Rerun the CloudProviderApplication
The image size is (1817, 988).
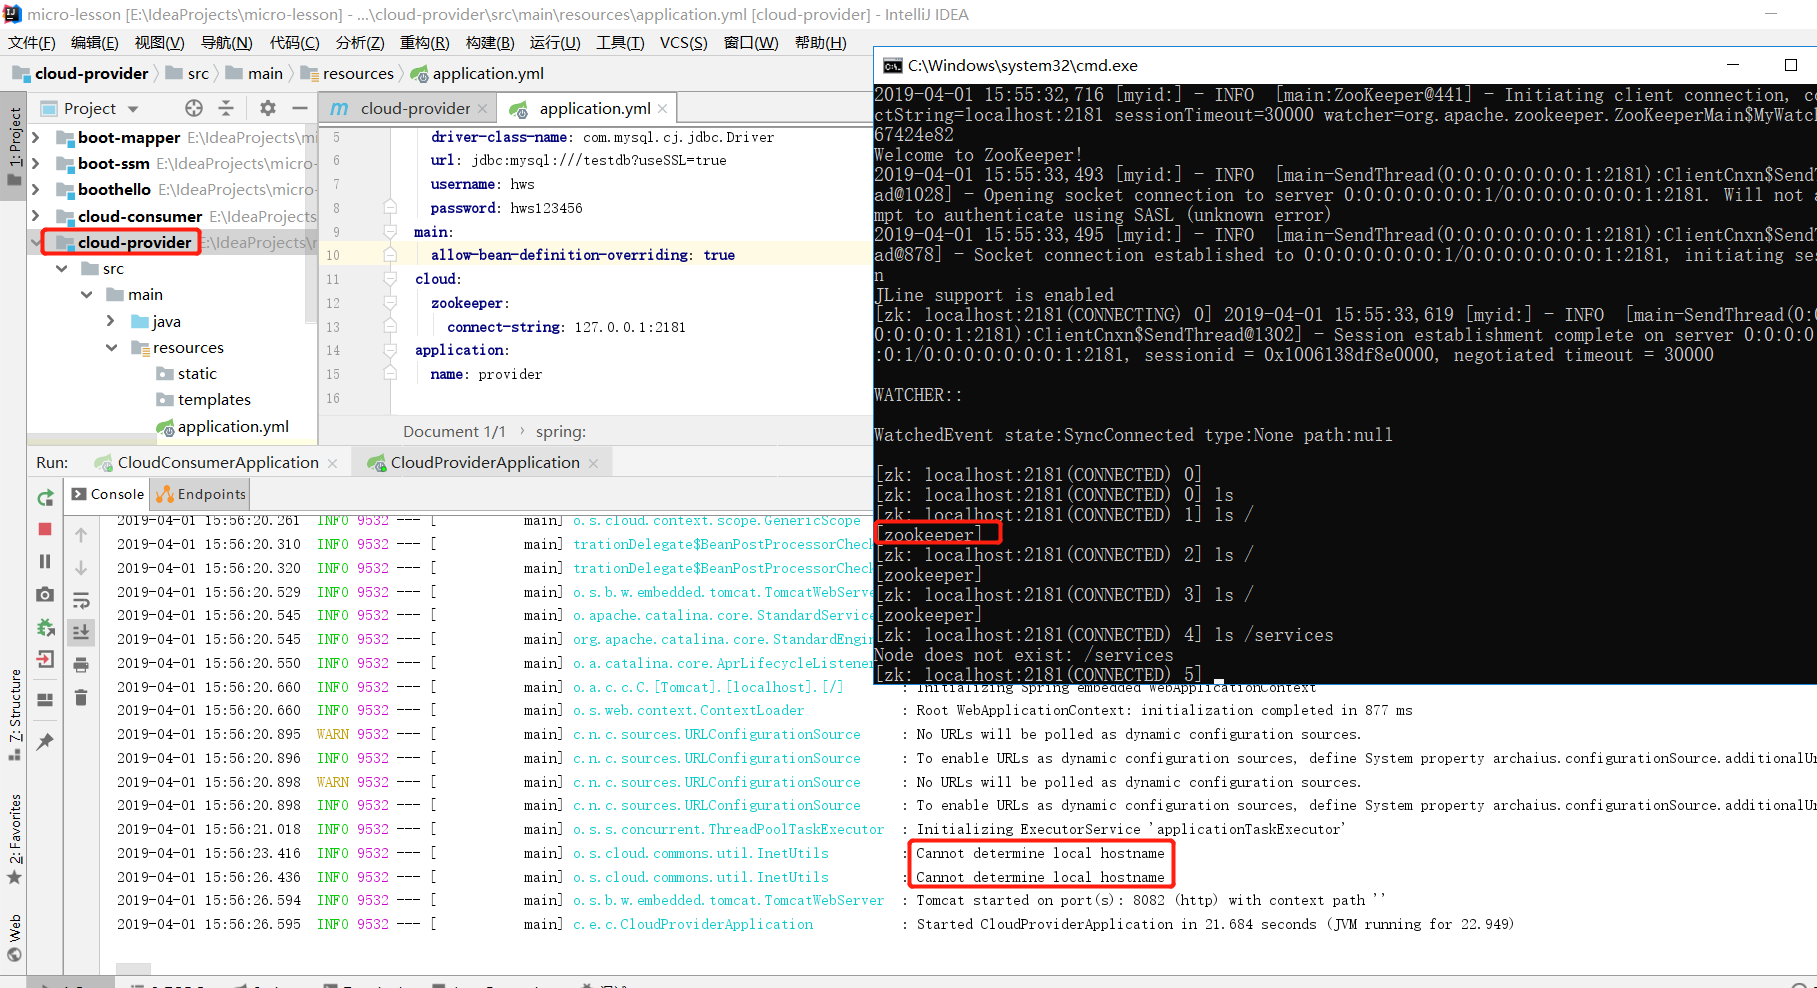[x=46, y=497]
